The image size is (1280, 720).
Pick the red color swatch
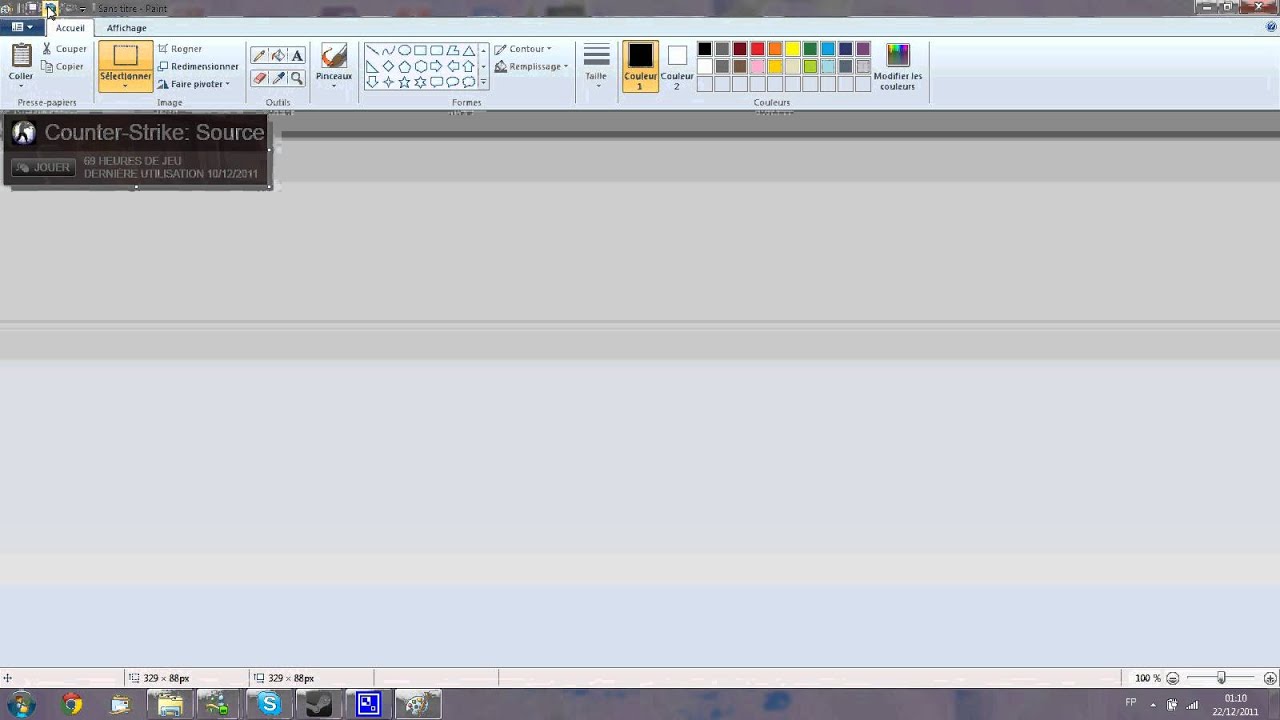[758, 49]
